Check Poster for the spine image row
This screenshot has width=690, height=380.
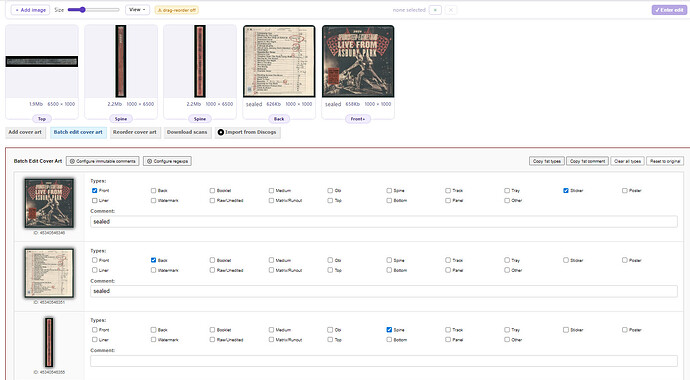(x=625, y=330)
